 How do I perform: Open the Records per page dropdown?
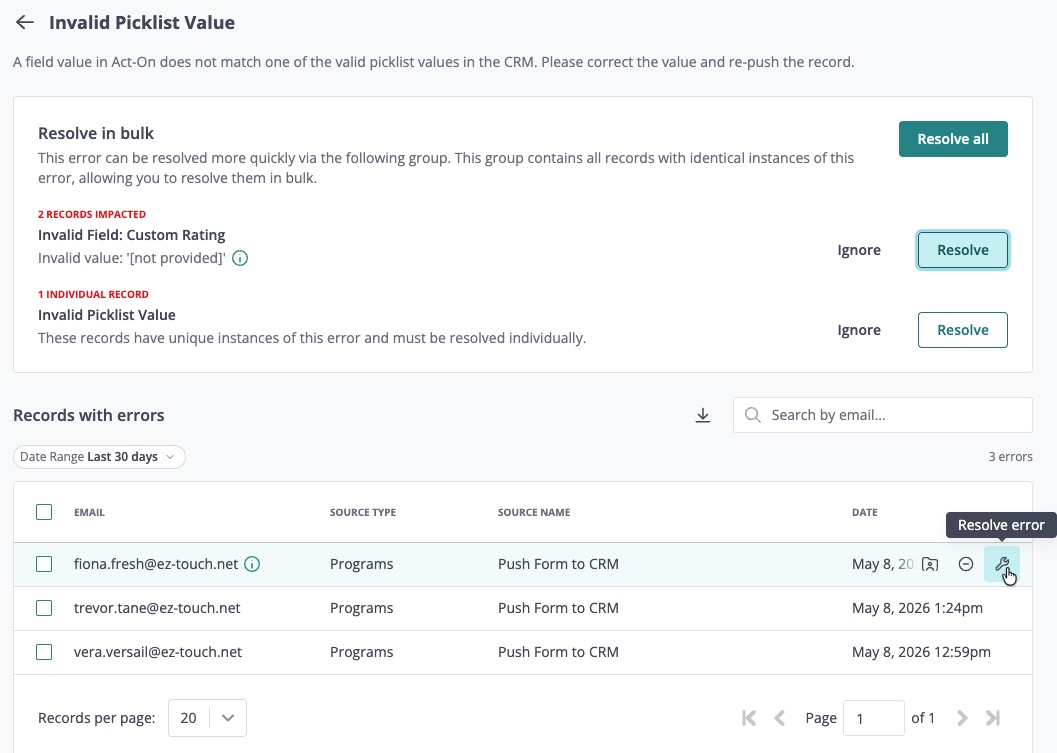[207, 718]
